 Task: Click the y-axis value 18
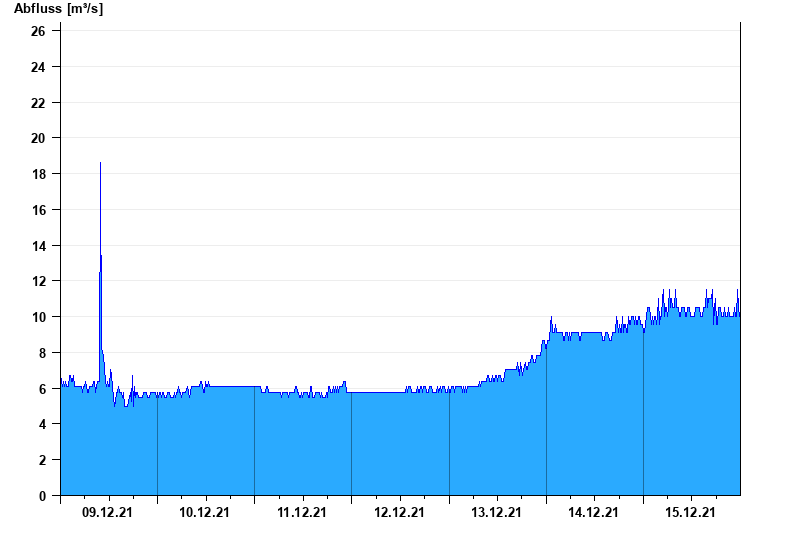point(39,174)
